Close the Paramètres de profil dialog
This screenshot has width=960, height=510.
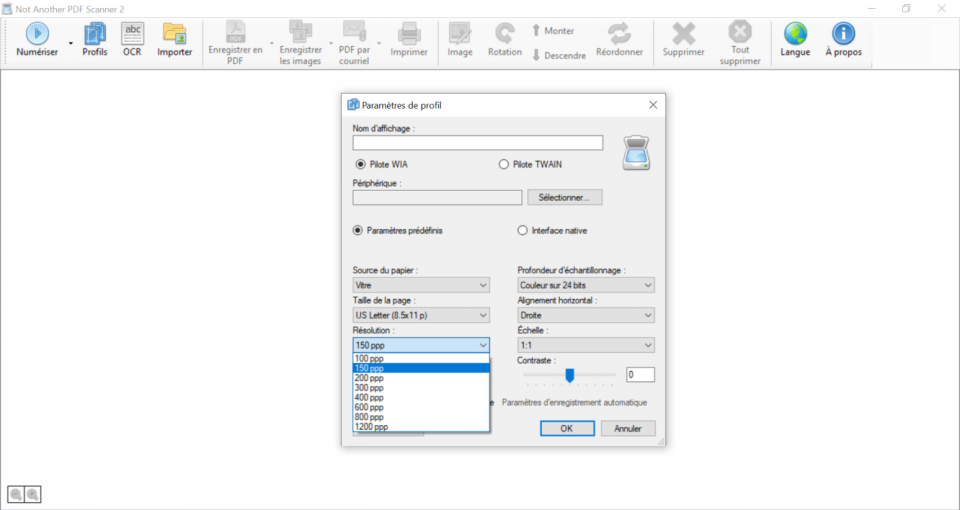tap(653, 105)
